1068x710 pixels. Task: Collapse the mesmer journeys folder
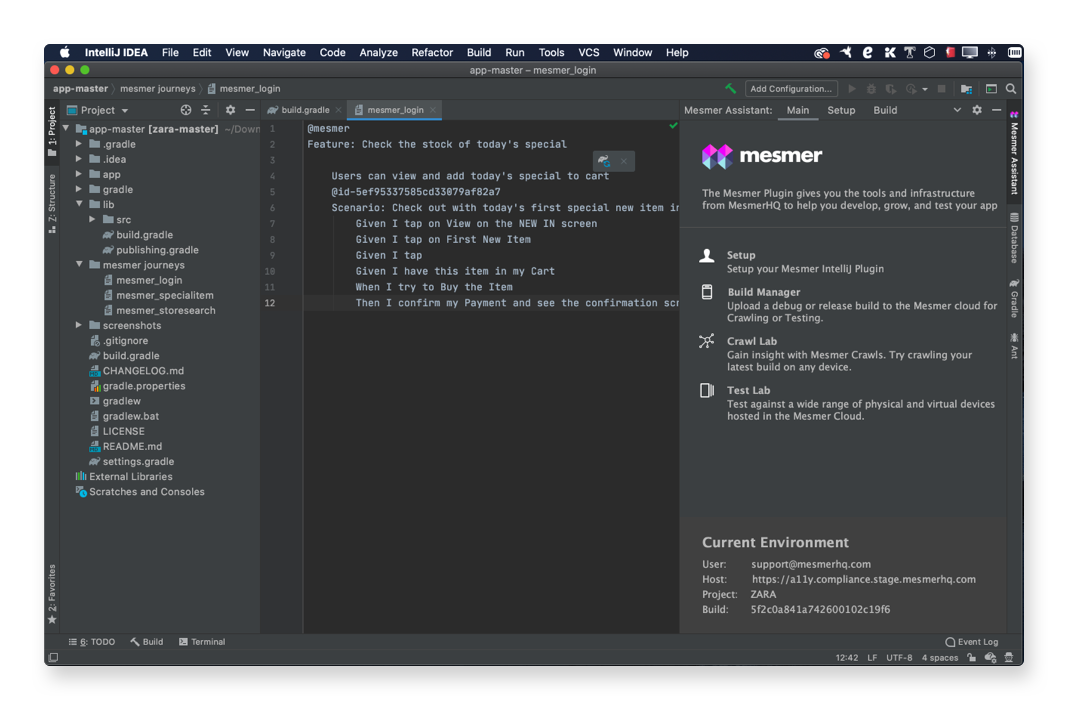coord(79,264)
